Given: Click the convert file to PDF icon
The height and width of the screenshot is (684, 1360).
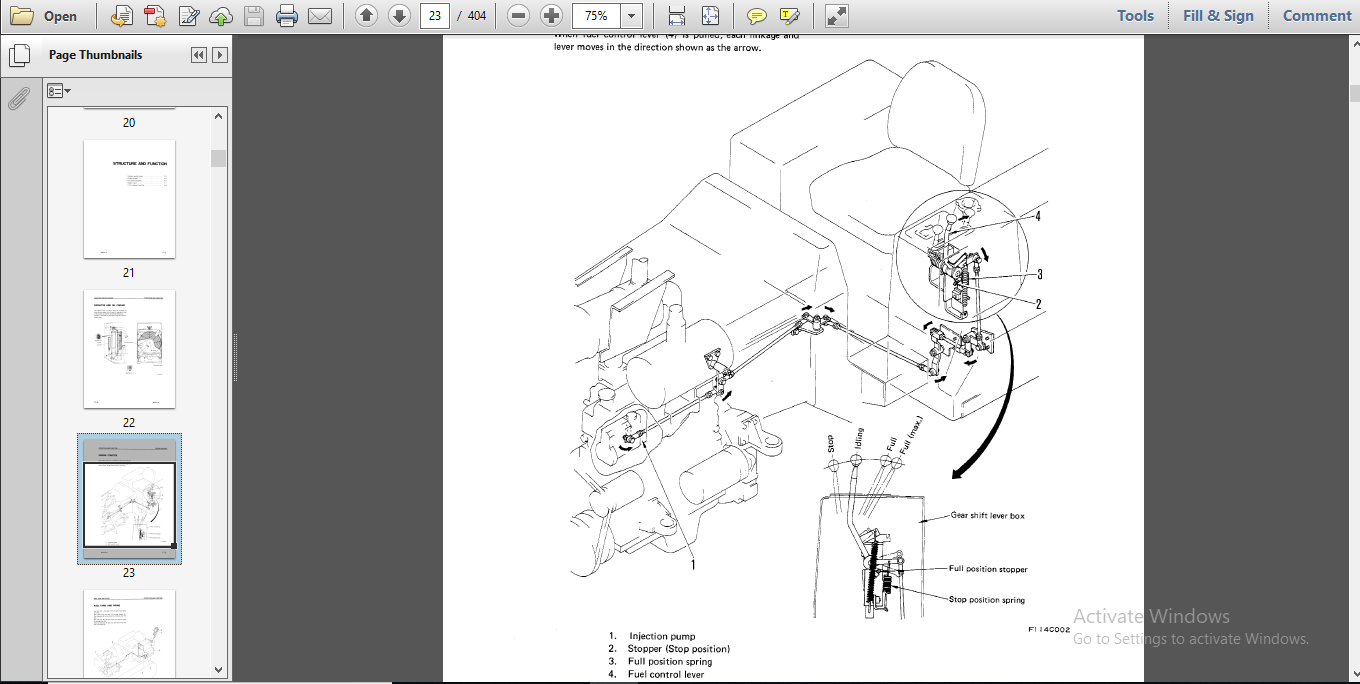Looking at the screenshot, I should pyautogui.click(x=121, y=16).
